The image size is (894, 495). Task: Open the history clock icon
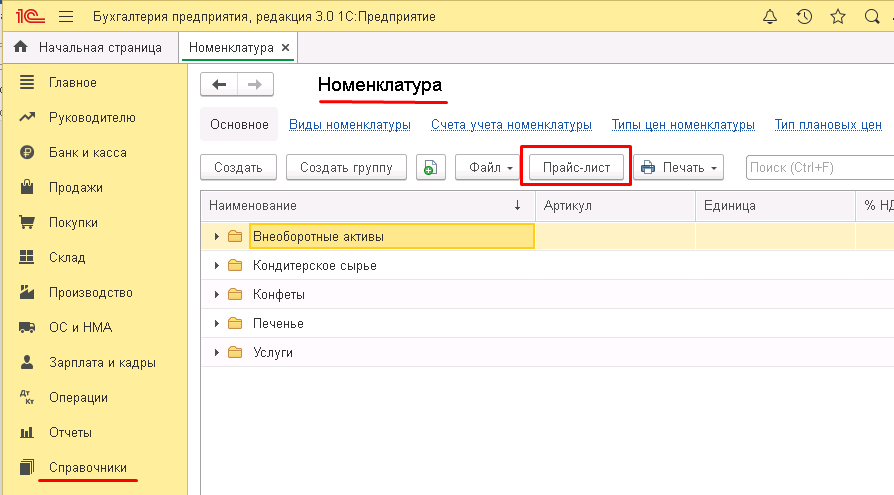804,17
